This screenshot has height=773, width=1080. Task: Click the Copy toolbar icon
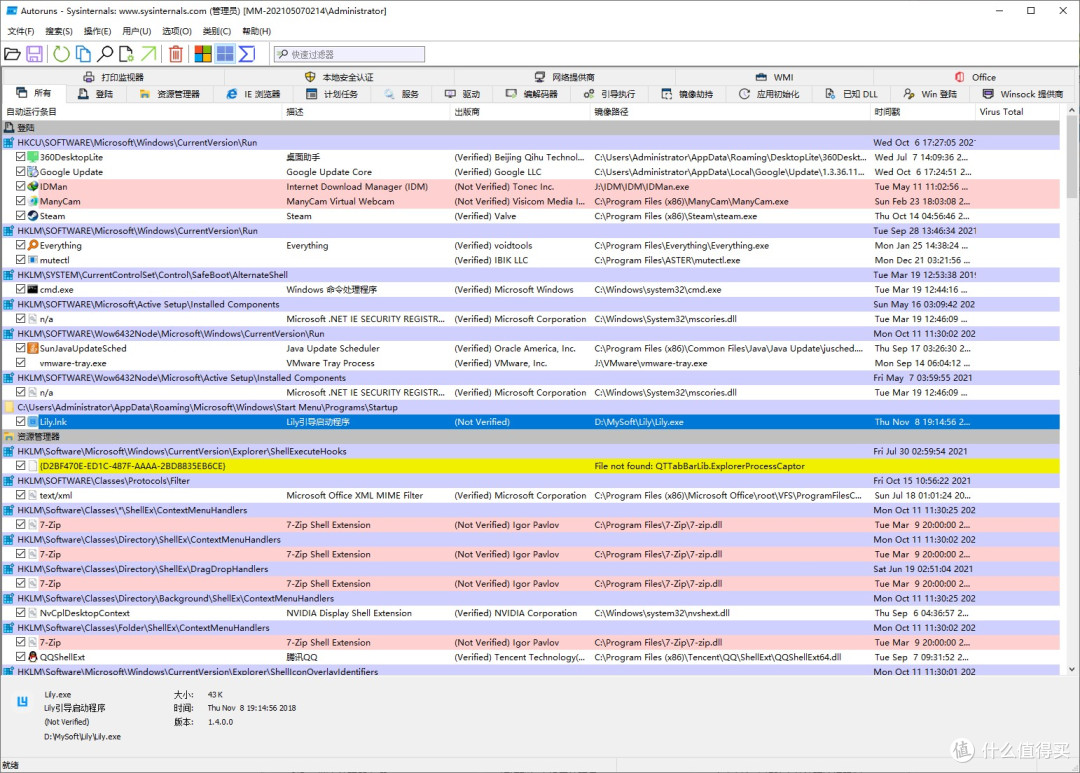pyautogui.click(x=83, y=54)
